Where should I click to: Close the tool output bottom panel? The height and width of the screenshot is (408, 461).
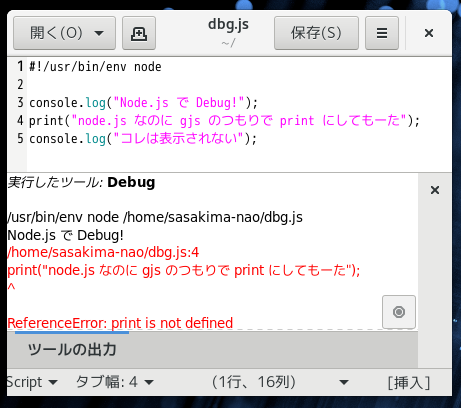(435, 190)
